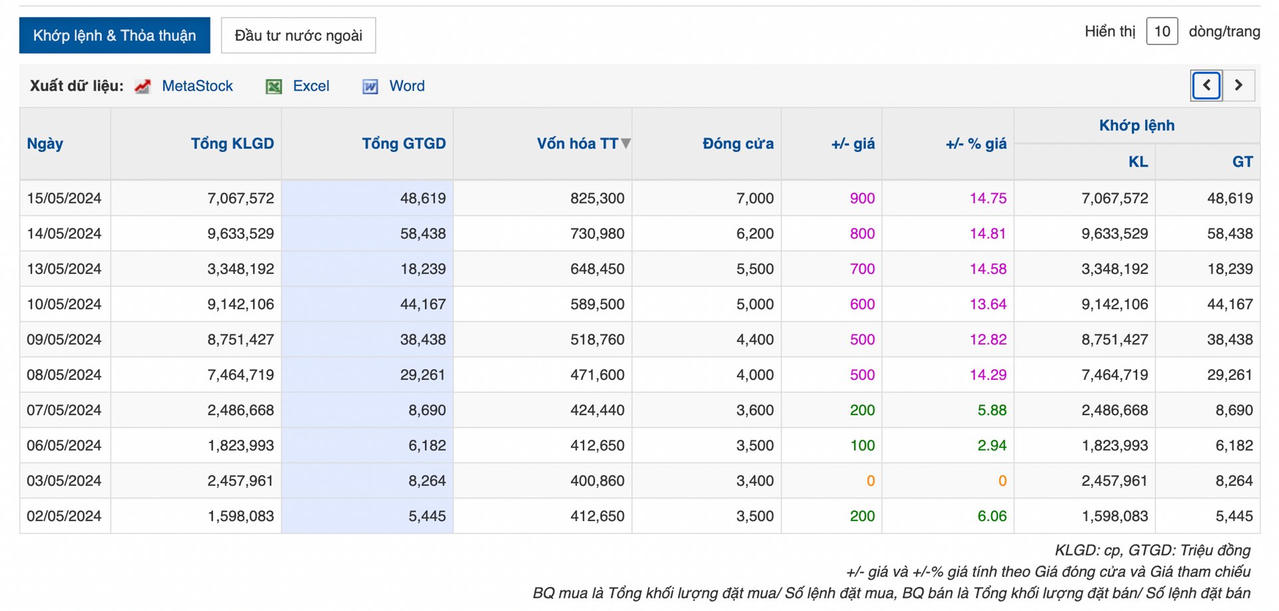Select the 15/05/2024 date row
This screenshot has width=1279, height=611.
click(64, 199)
